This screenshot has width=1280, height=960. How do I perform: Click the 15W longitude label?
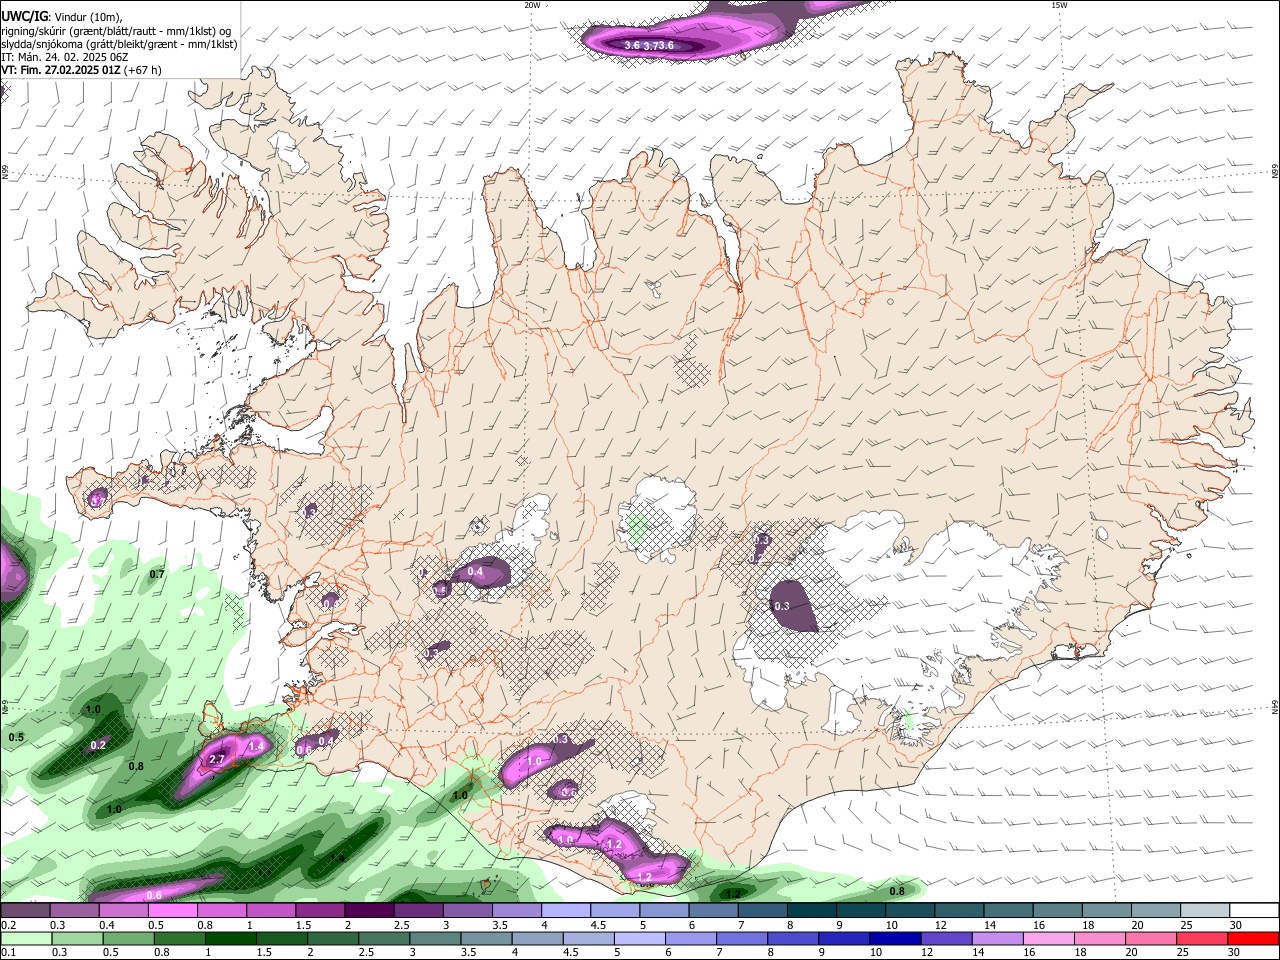click(x=1059, y=5)
